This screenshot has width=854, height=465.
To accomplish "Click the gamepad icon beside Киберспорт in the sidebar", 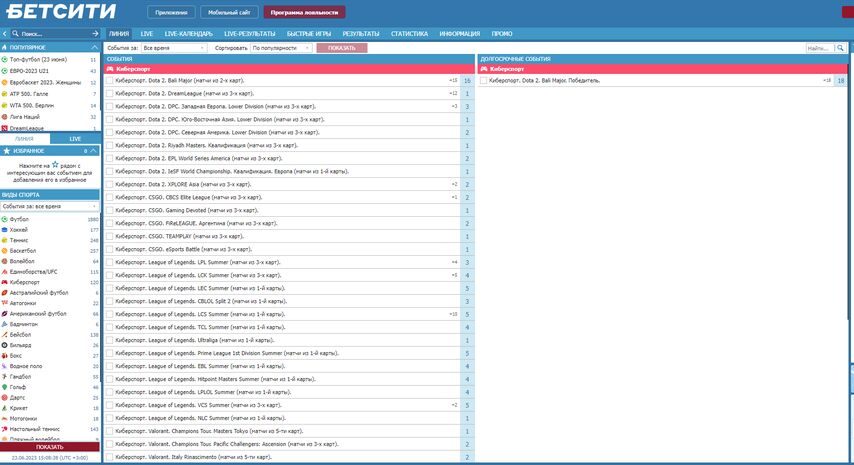I will [4, 282].
